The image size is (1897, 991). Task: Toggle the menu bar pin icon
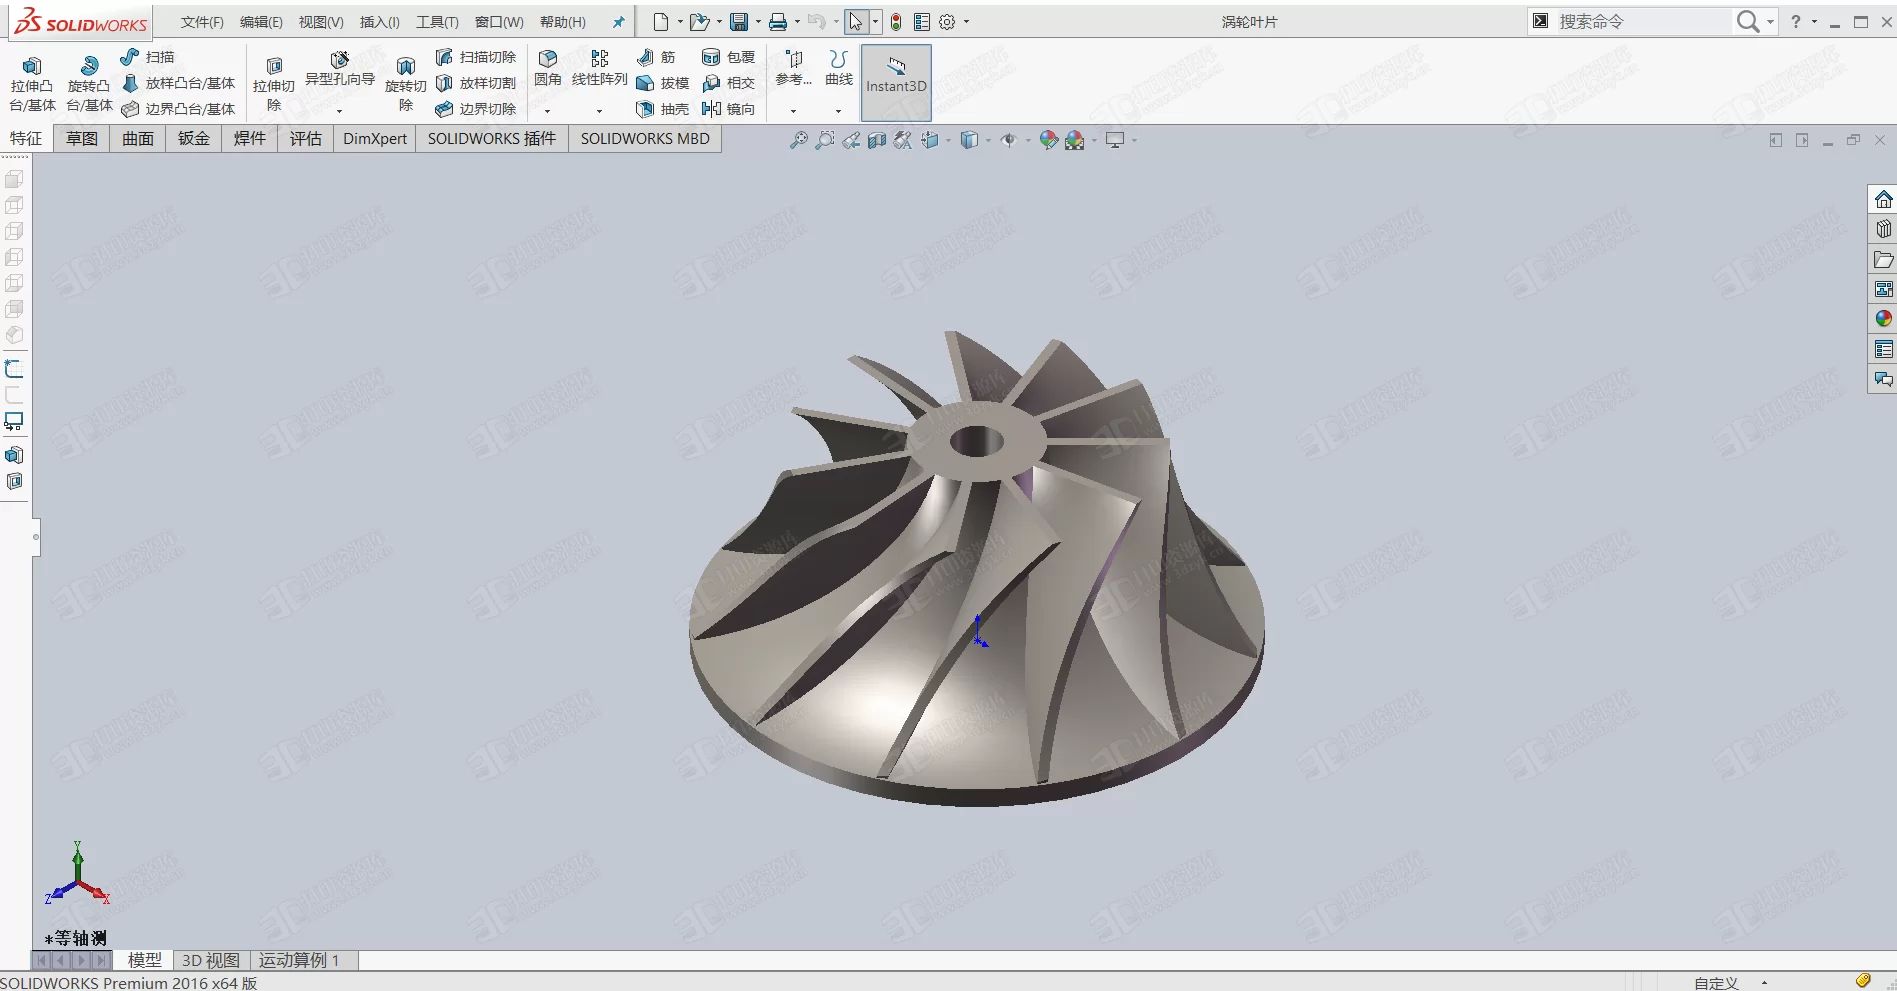(x=618, y=22)
